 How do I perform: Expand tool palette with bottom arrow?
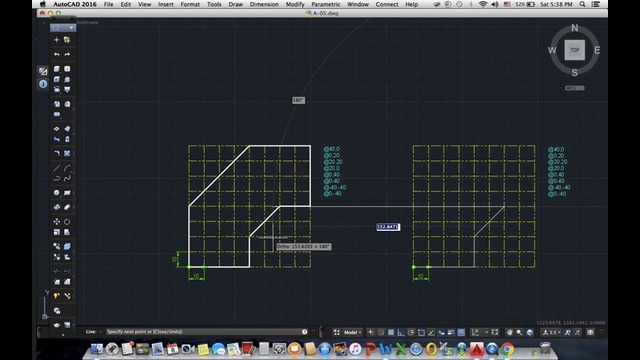pos(63,335)
